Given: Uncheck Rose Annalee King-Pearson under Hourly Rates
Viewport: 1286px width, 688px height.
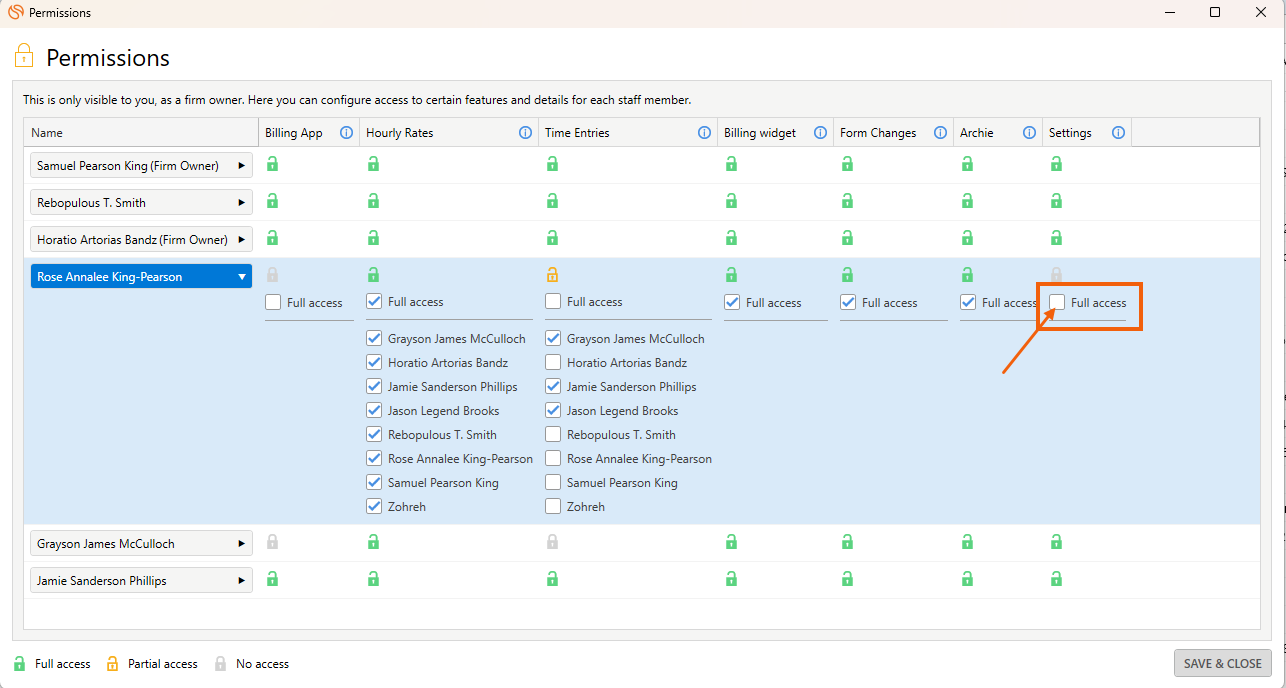Looking at the screenshot, I should 374,459.
